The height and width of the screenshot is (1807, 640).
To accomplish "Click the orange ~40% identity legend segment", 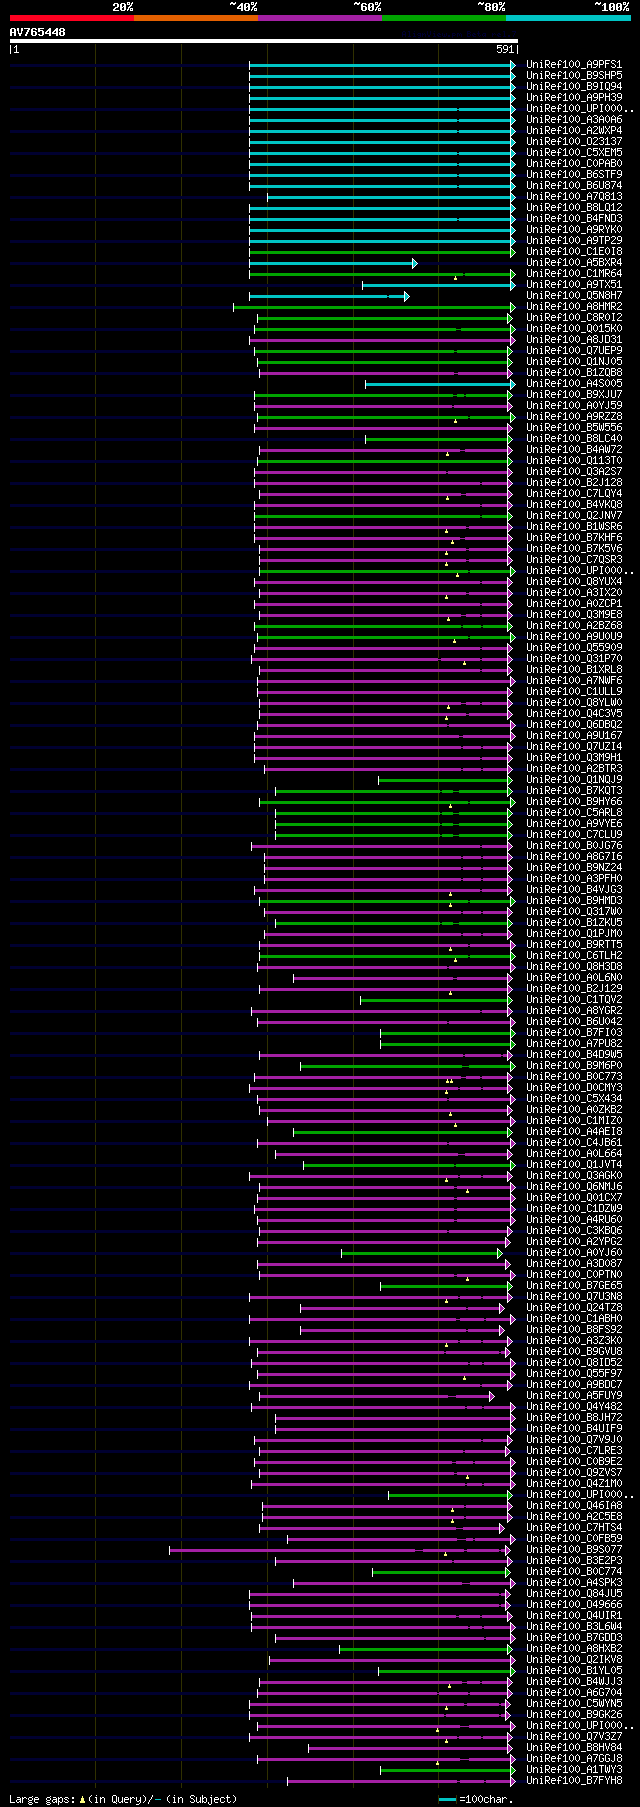I will [x=195, y=18].
